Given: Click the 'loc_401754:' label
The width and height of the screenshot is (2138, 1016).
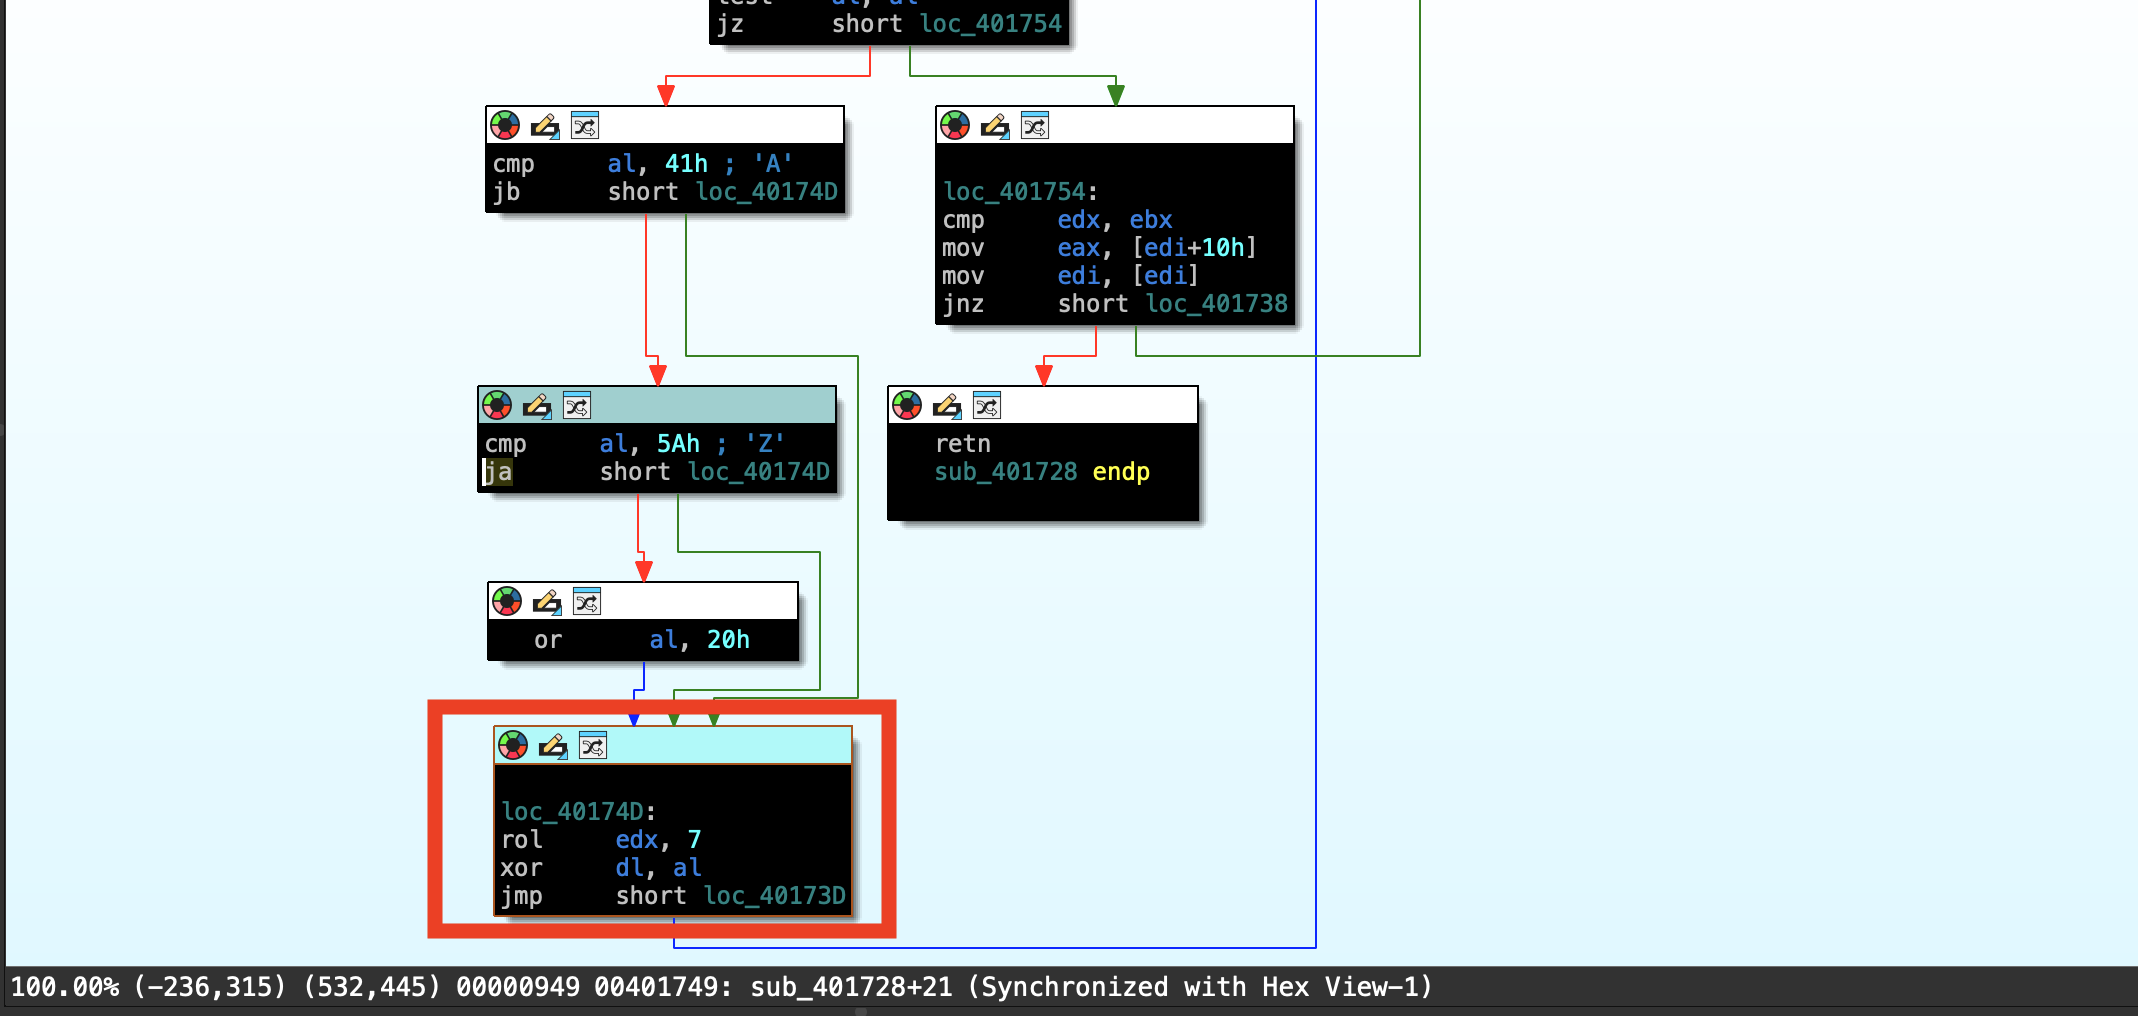Looking at the screenshot, I should 1020,192.
